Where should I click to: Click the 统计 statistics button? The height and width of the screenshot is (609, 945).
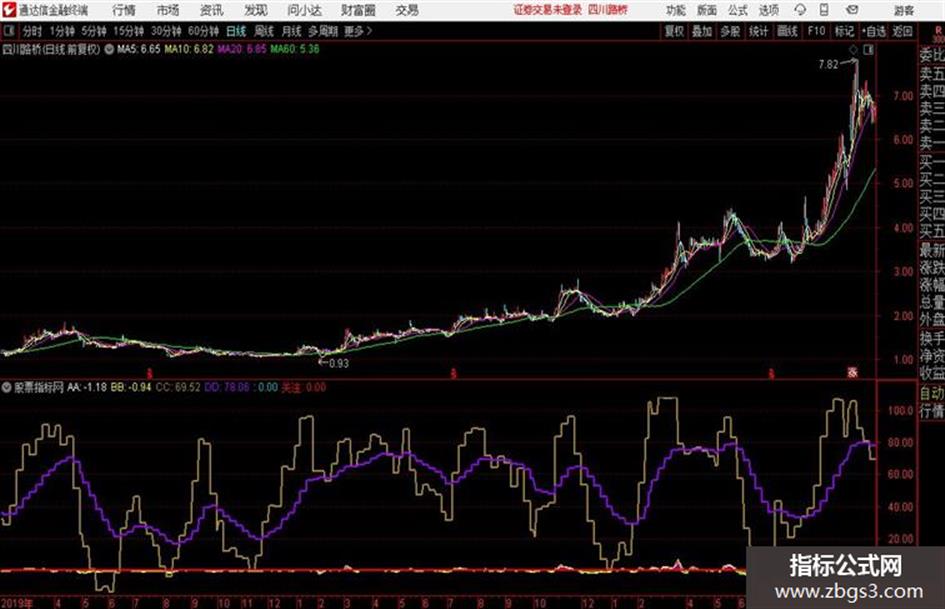point(759,31)
